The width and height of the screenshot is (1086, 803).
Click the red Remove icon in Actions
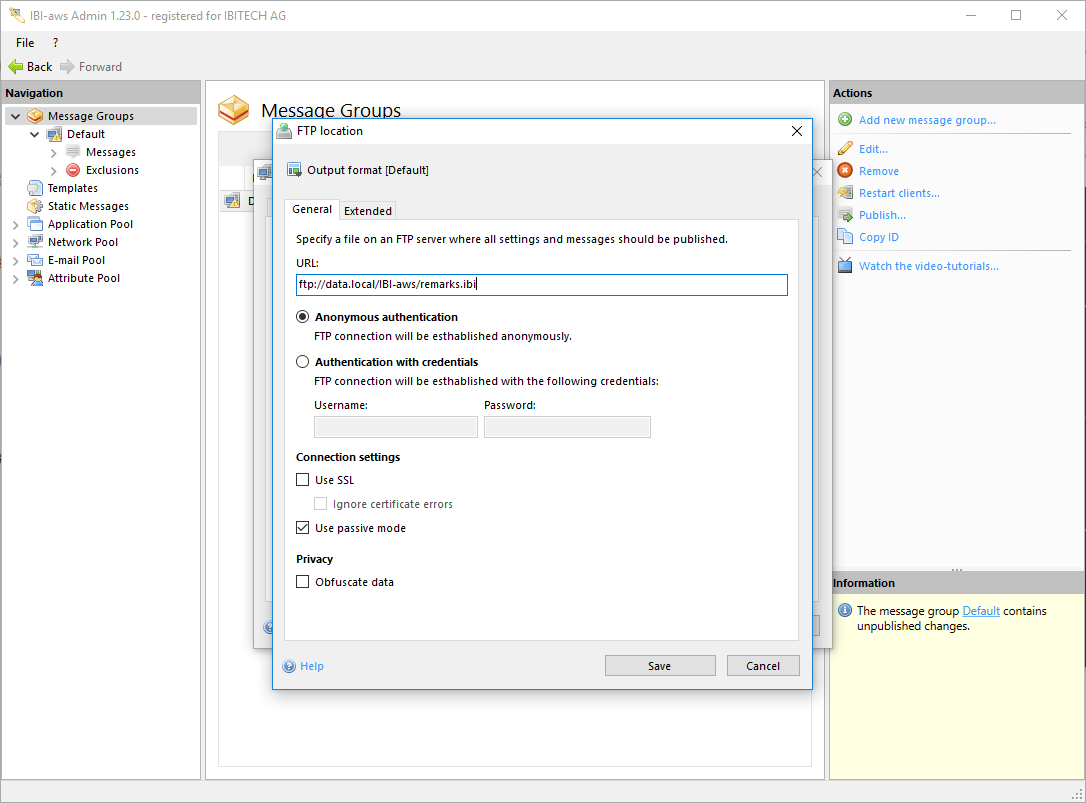point(845,171)
